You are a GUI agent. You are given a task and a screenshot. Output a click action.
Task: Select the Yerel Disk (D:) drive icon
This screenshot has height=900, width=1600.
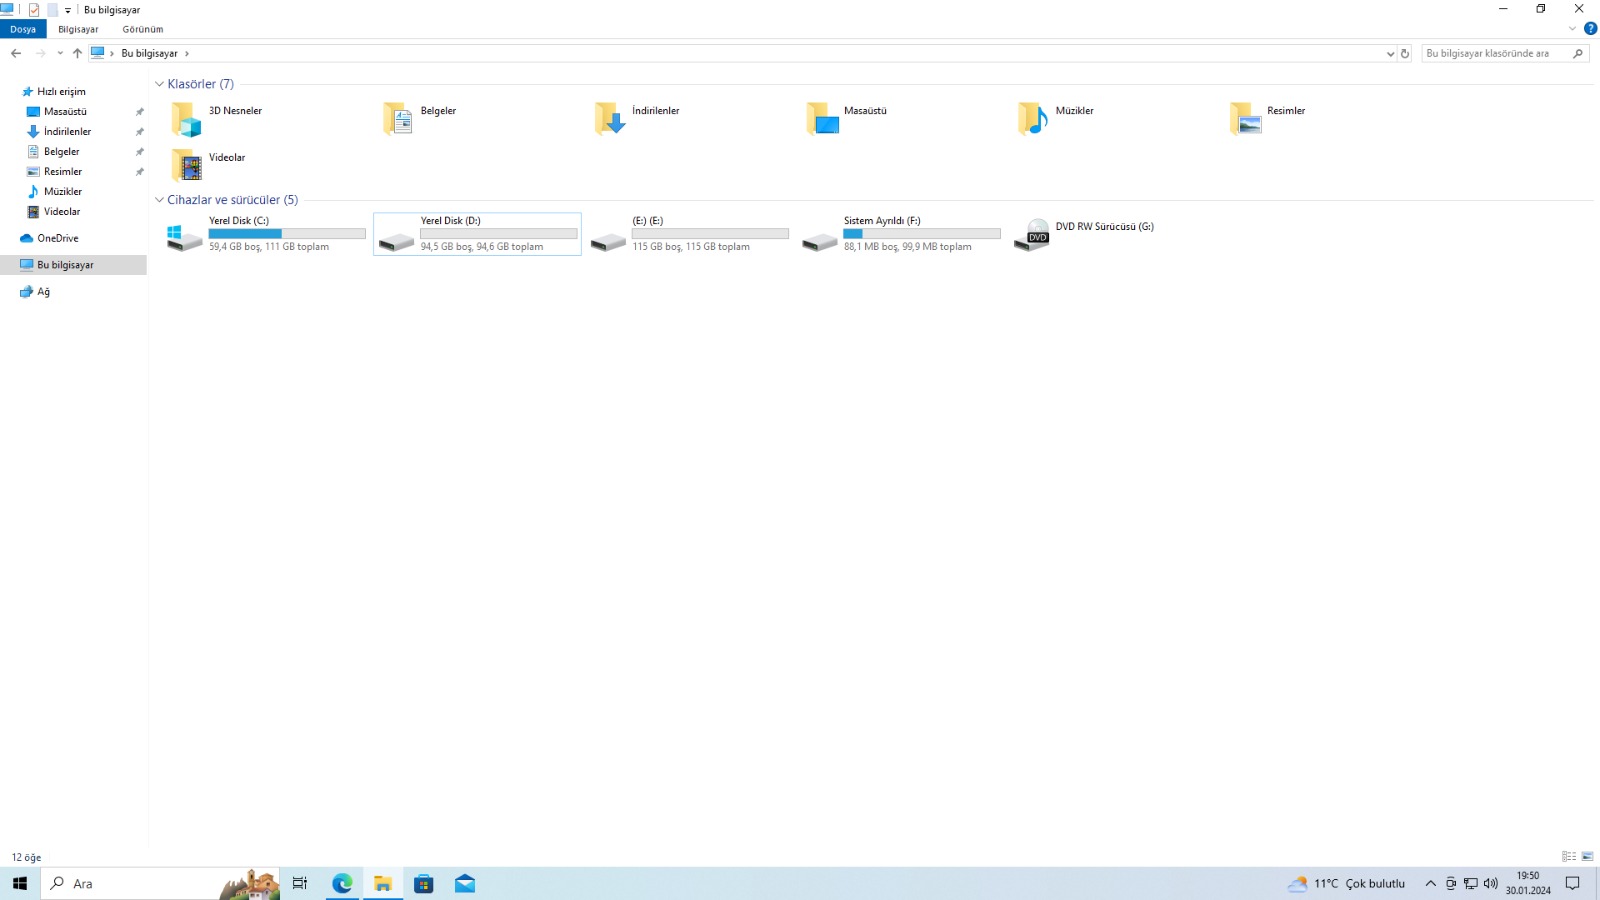click(x=397, y=241)
